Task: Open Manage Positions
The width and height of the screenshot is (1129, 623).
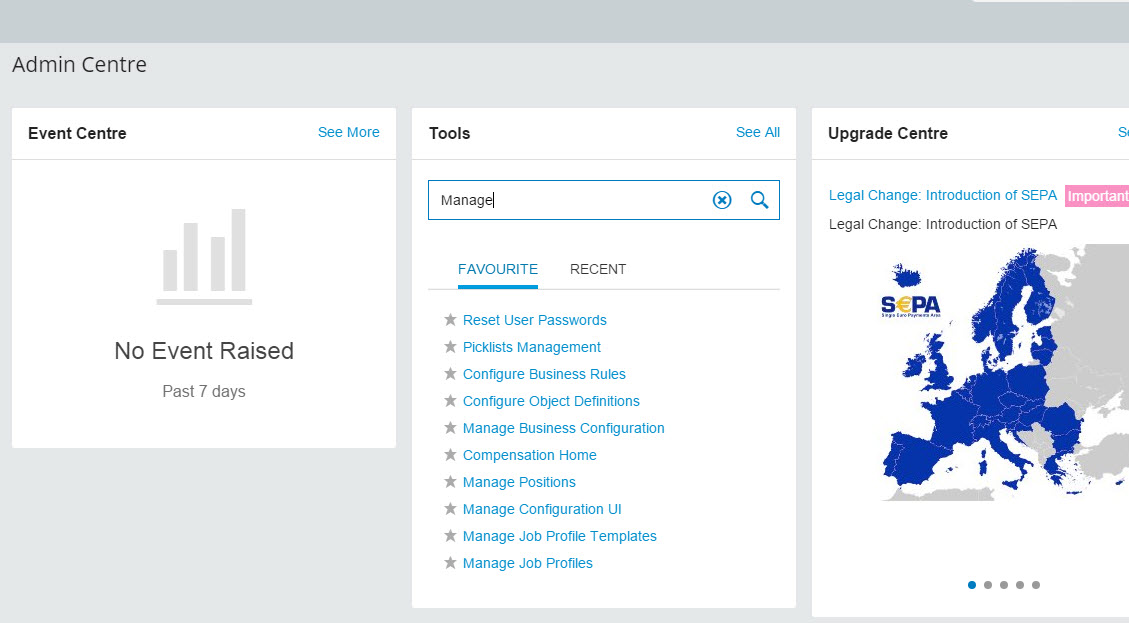Action: click(x=519, y=483)
